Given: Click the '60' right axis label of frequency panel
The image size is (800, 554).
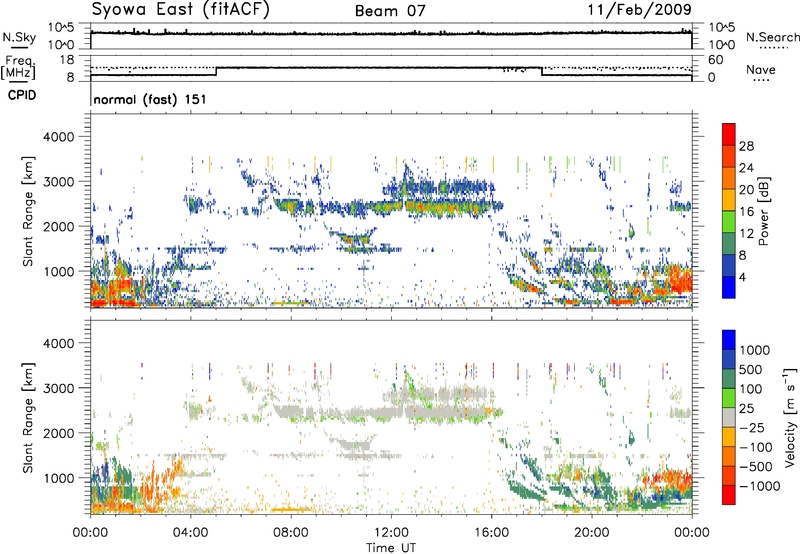Looking at the screenshot, I should click(715, 60).
